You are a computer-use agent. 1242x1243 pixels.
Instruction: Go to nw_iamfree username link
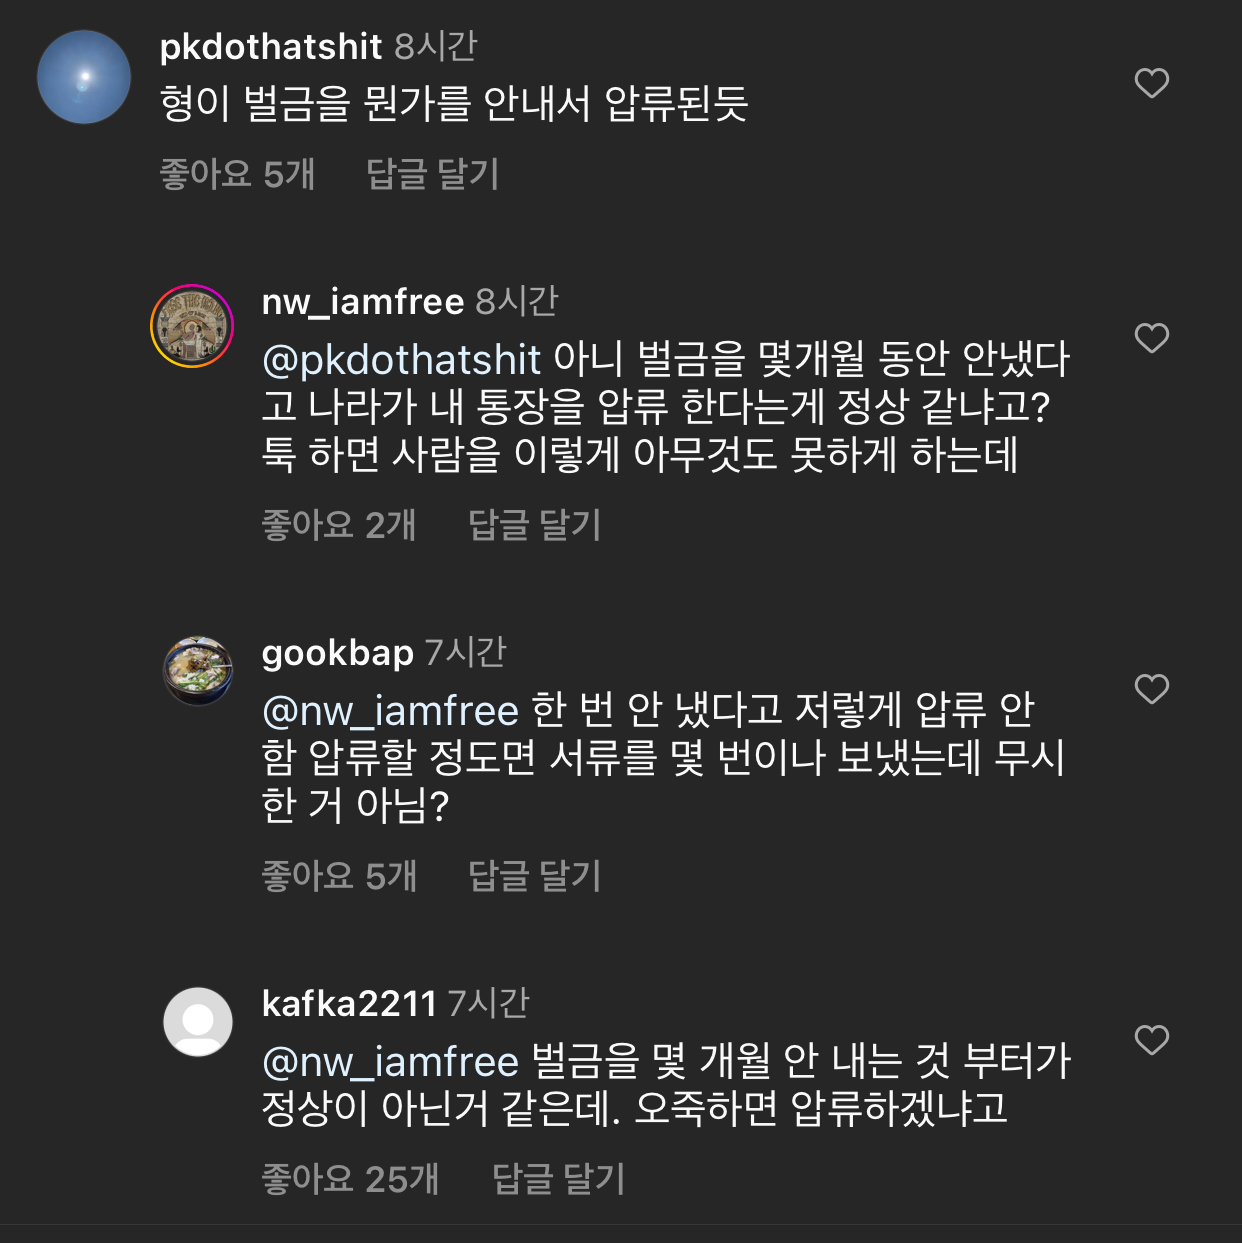(363, 301)
